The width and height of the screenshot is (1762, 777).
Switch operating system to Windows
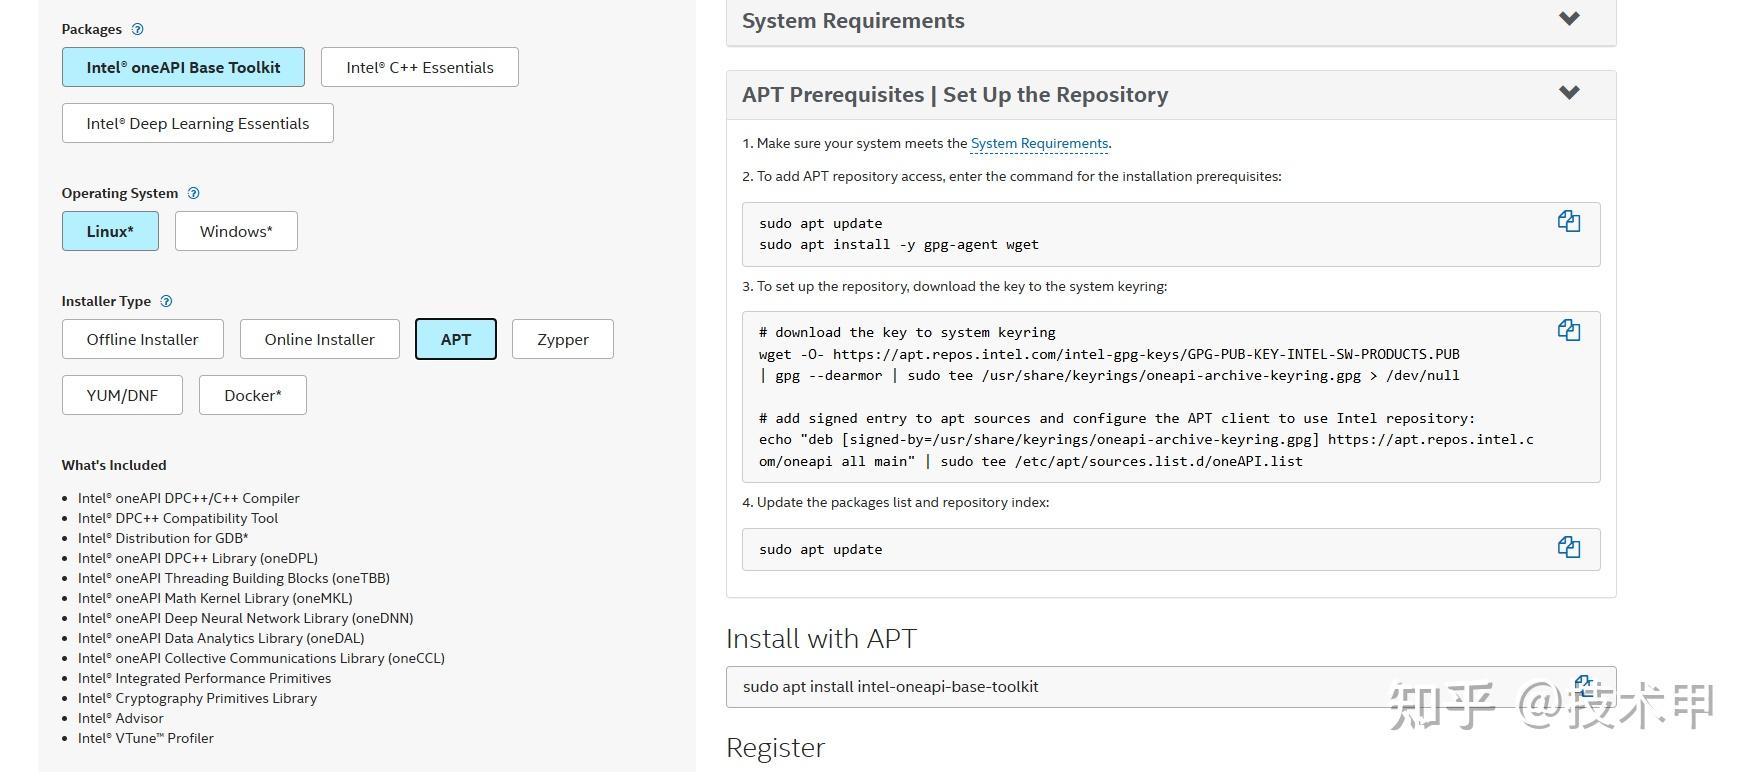click(236, 231)
